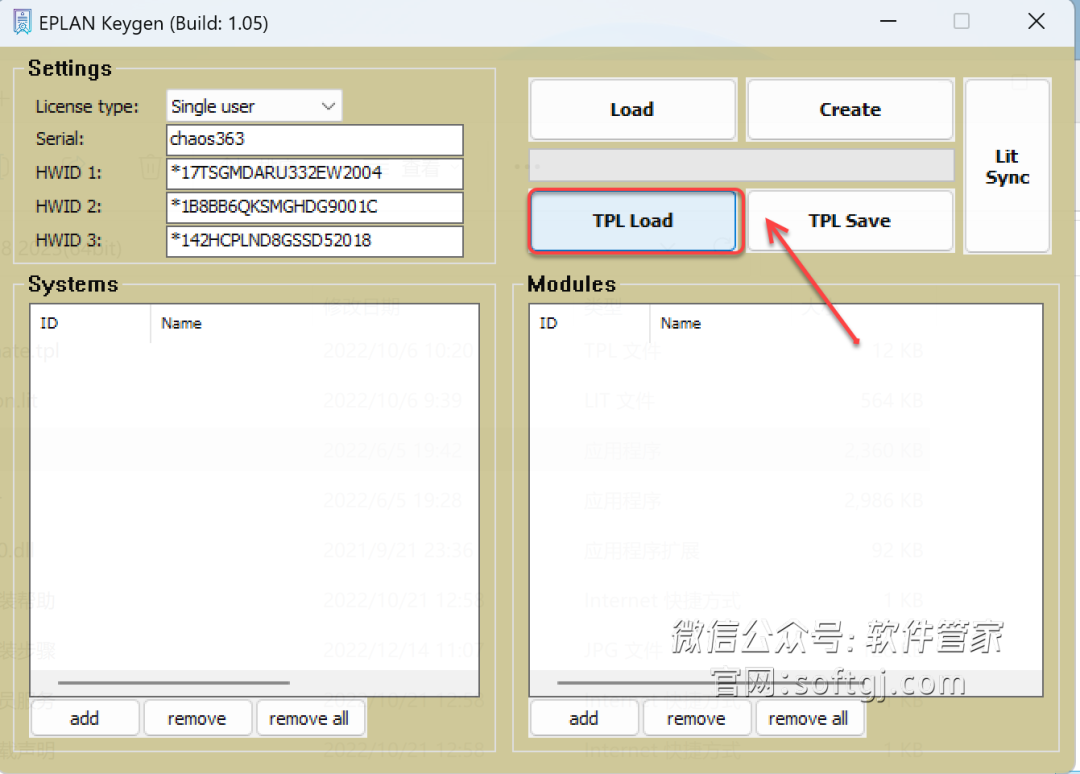Click the EPLAN Keygen title bar icon

[x=22, y=22]
